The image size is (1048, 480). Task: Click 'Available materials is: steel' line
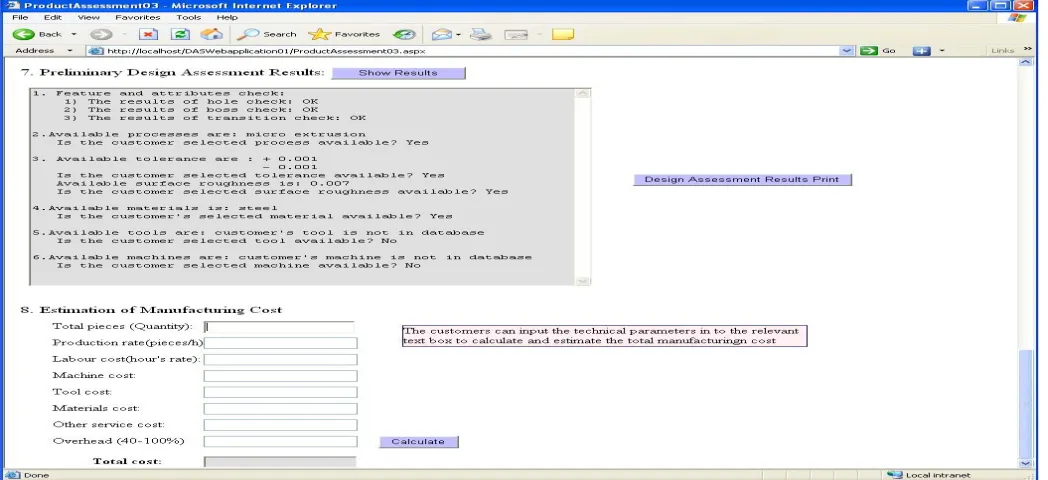[x=155, y=208]
